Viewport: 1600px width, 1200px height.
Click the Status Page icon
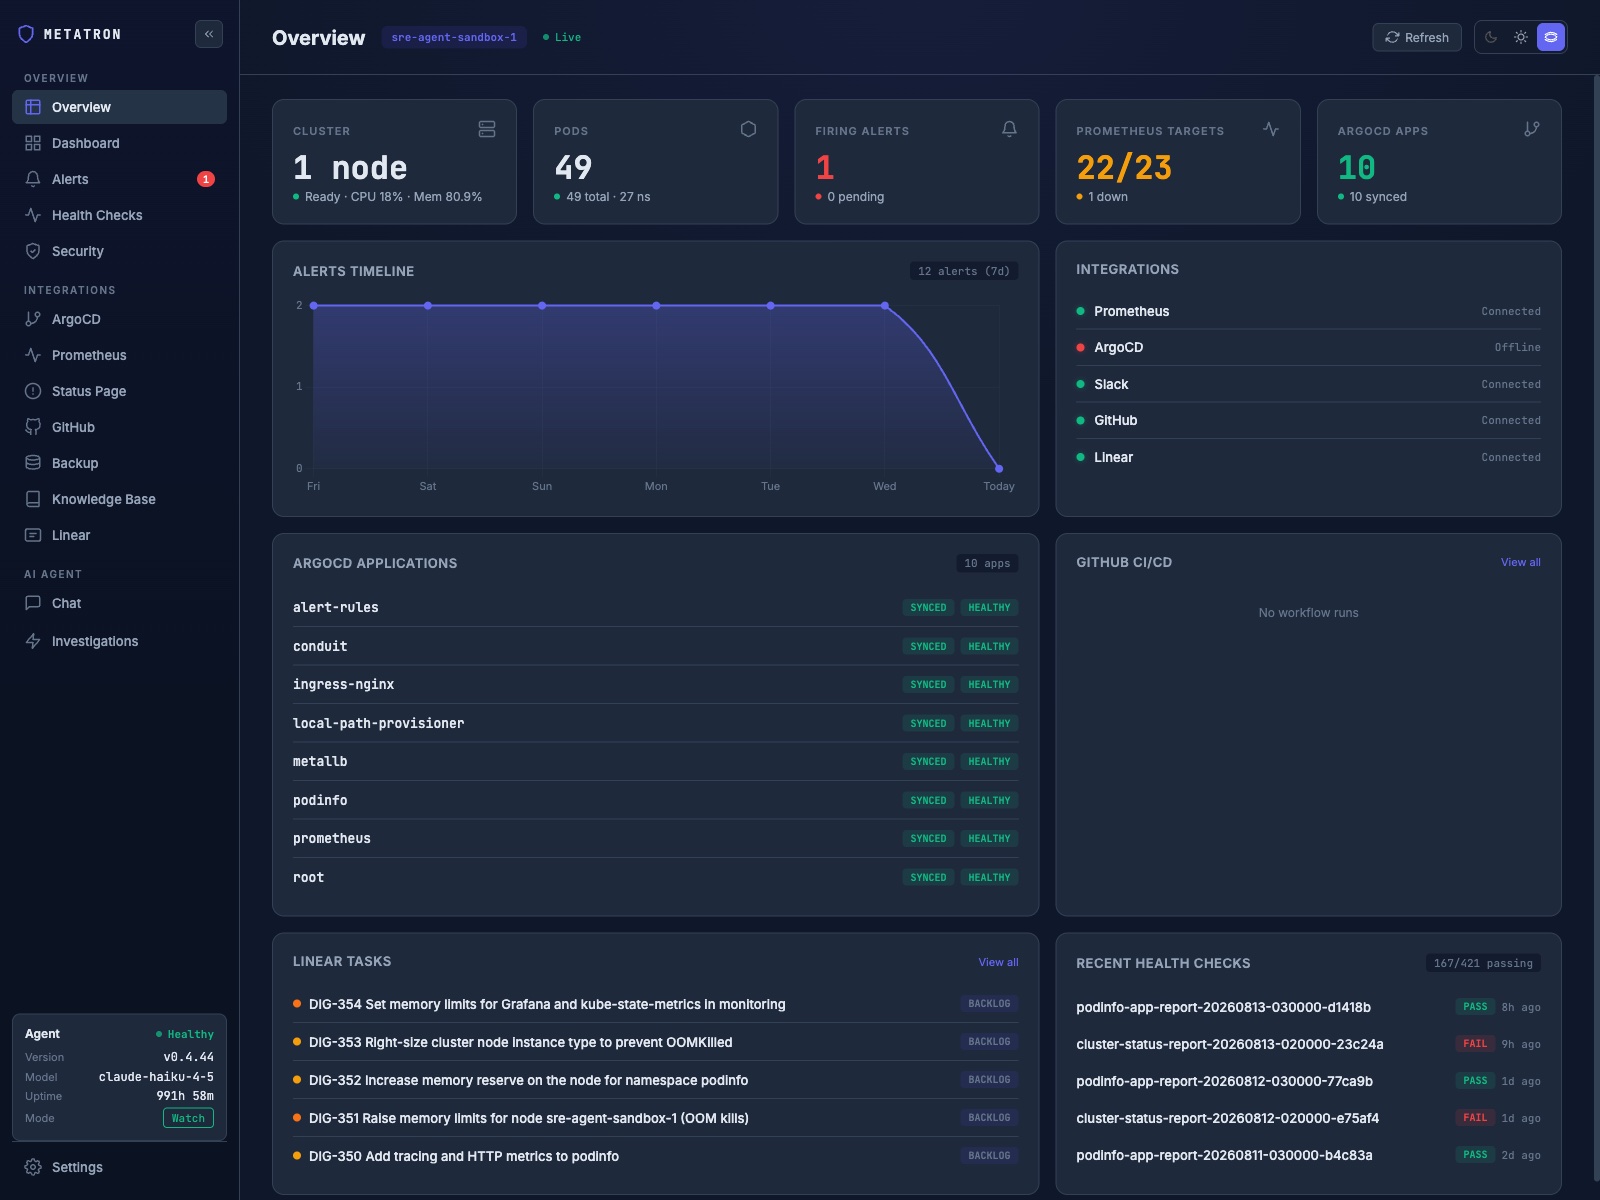coord(33,391)
